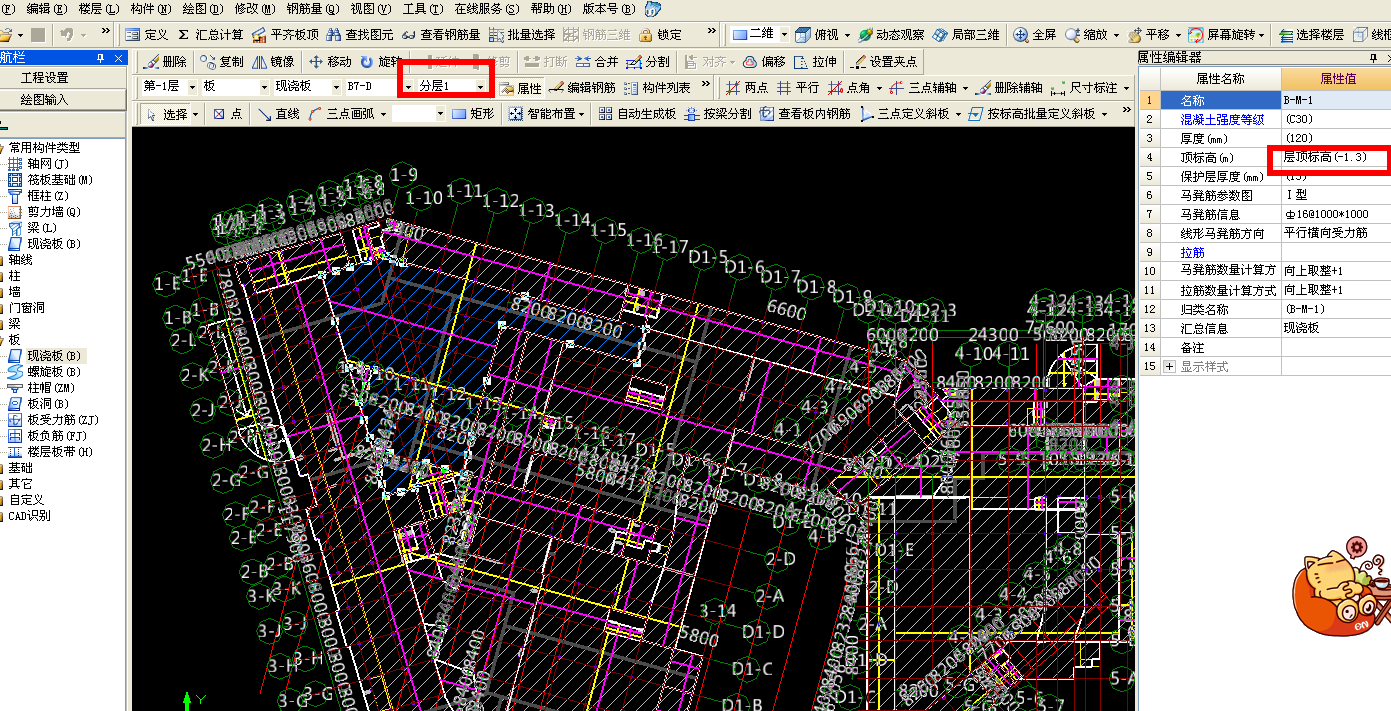Select the 矩形 rectangle drawing tool
Image resolution: width=1391 pixels, height=711 pixels.
473,114
